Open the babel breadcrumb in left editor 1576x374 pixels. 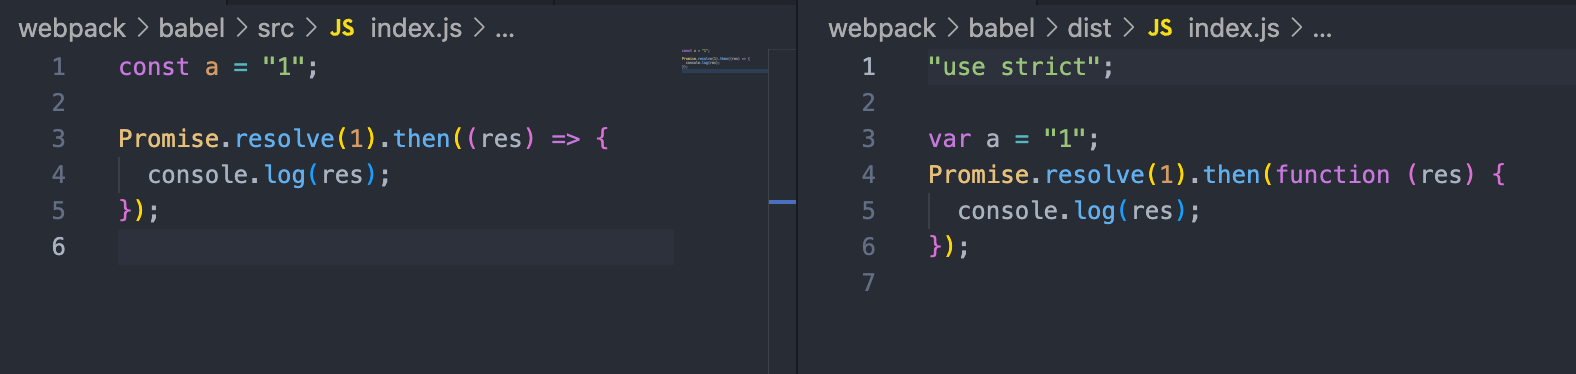(x=191, y=28)
